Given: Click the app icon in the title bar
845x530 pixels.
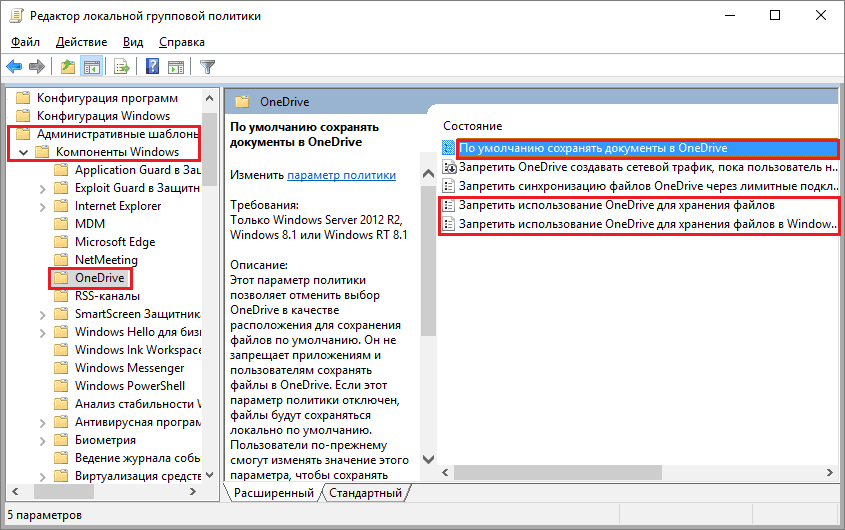Looking at the screenshot, I should click(x=17, y=16).
